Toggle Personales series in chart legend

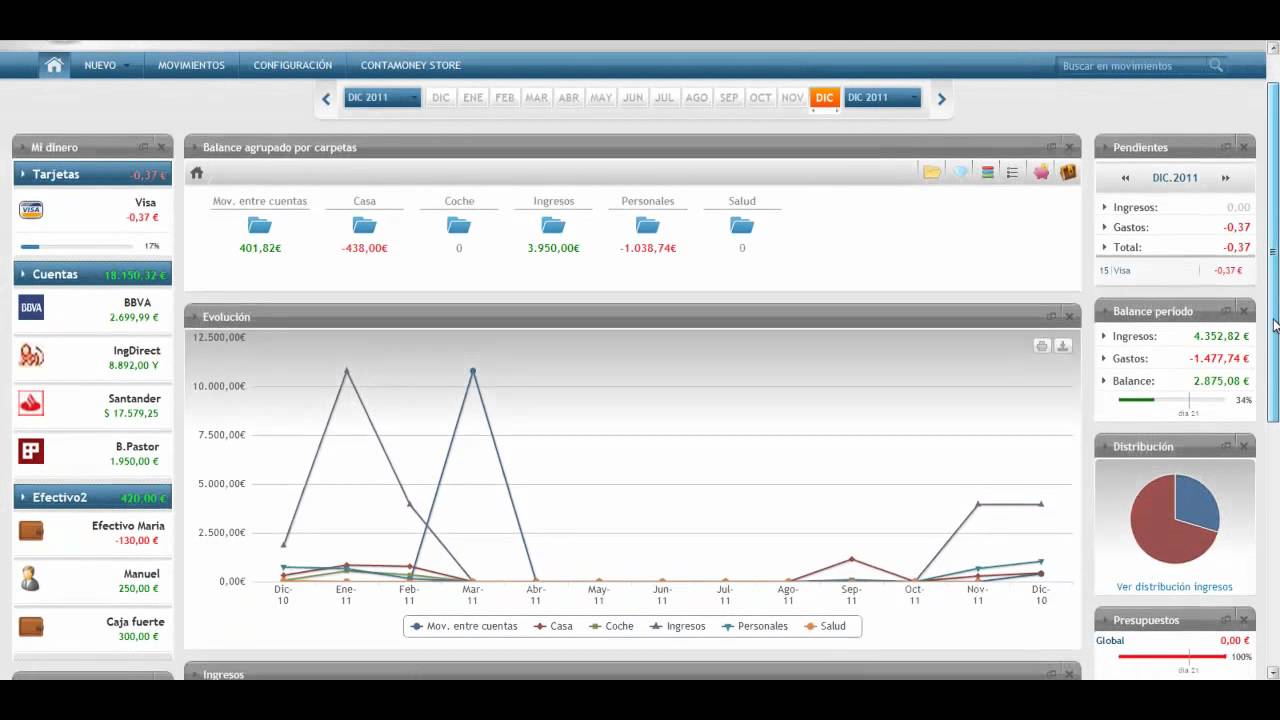point(753,626)
